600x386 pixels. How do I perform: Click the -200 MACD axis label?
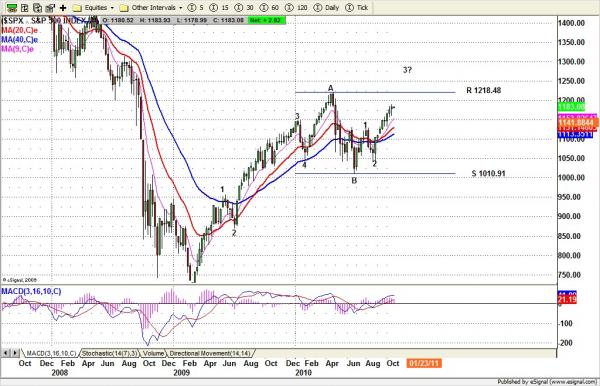point(565,343)
